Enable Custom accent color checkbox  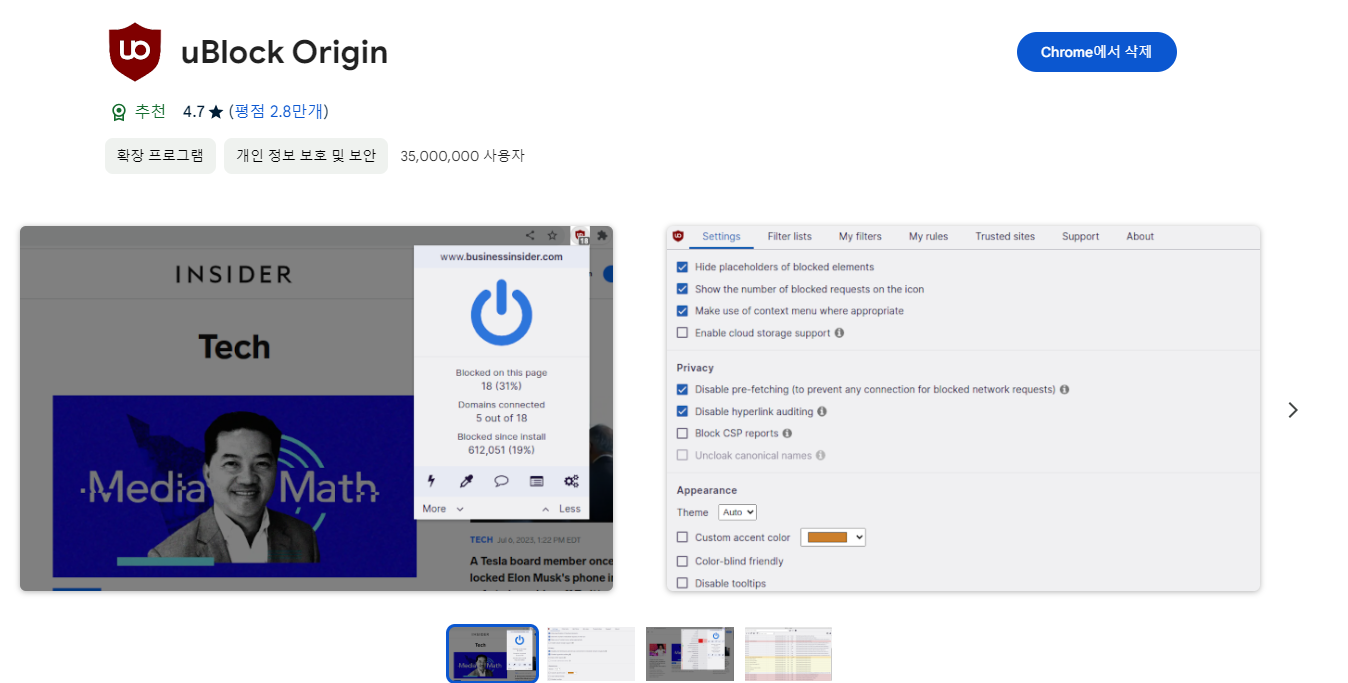click(682, 537)
